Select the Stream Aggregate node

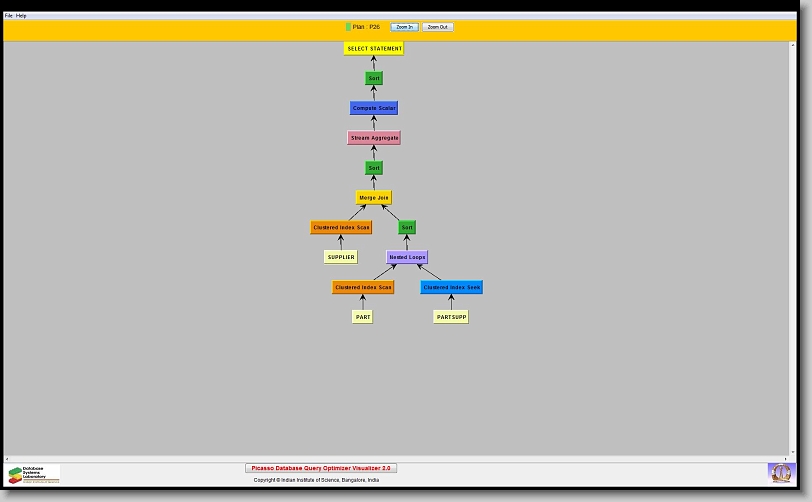[x=374, y=138]
